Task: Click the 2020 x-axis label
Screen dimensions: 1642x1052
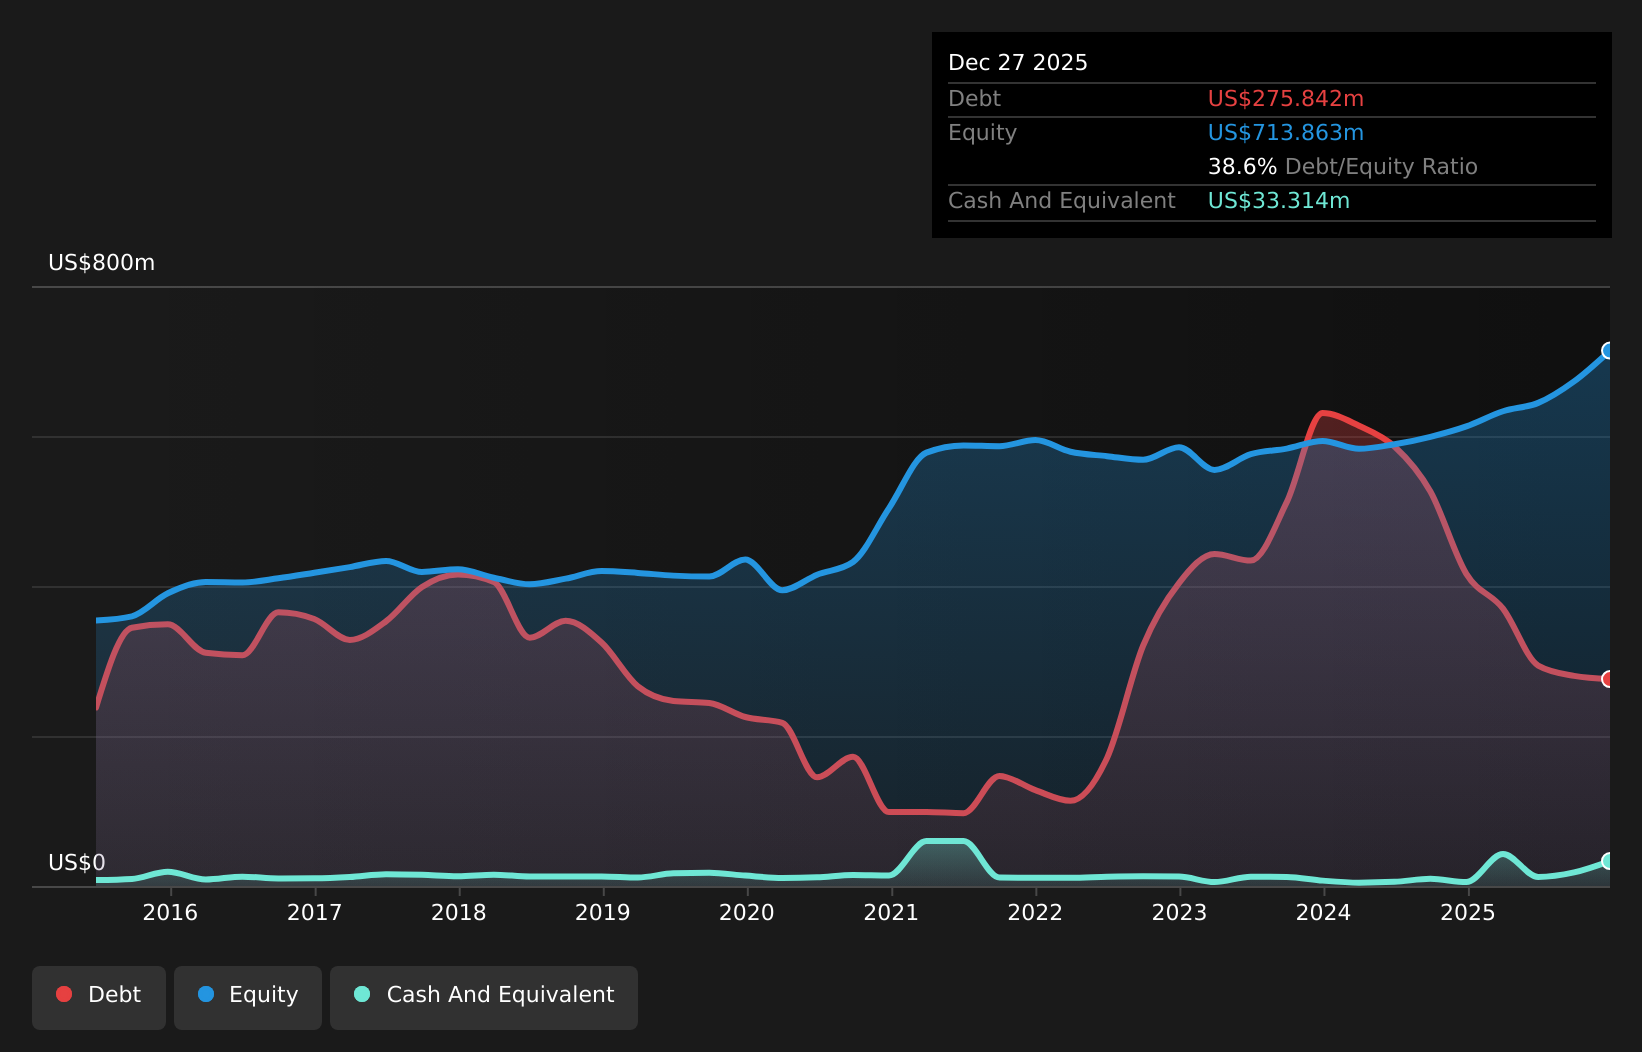Action: 747,912
